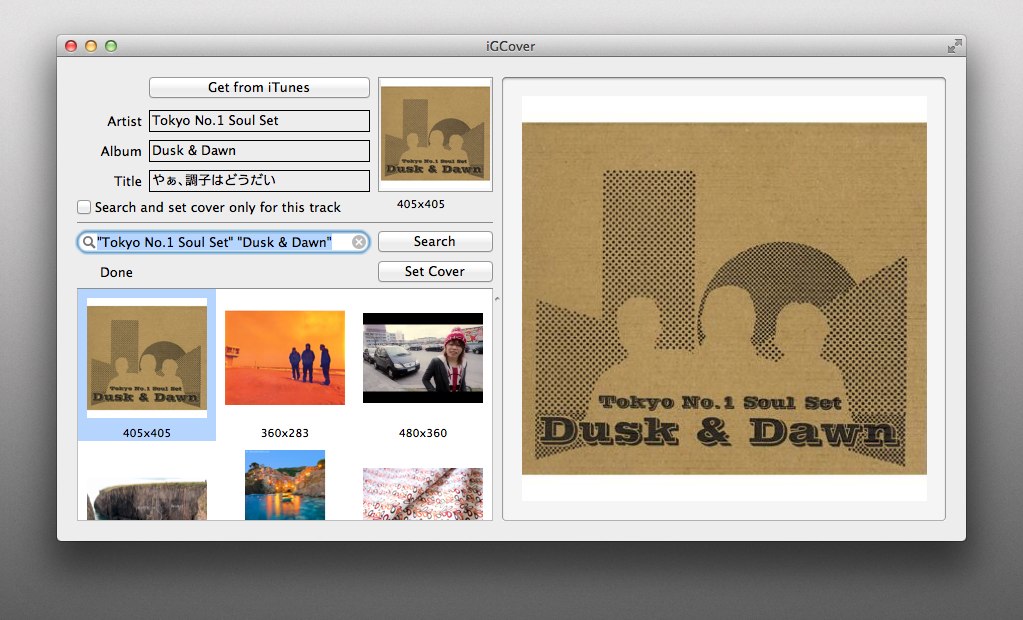Select the coastal cliff image result

coord(147,498)
